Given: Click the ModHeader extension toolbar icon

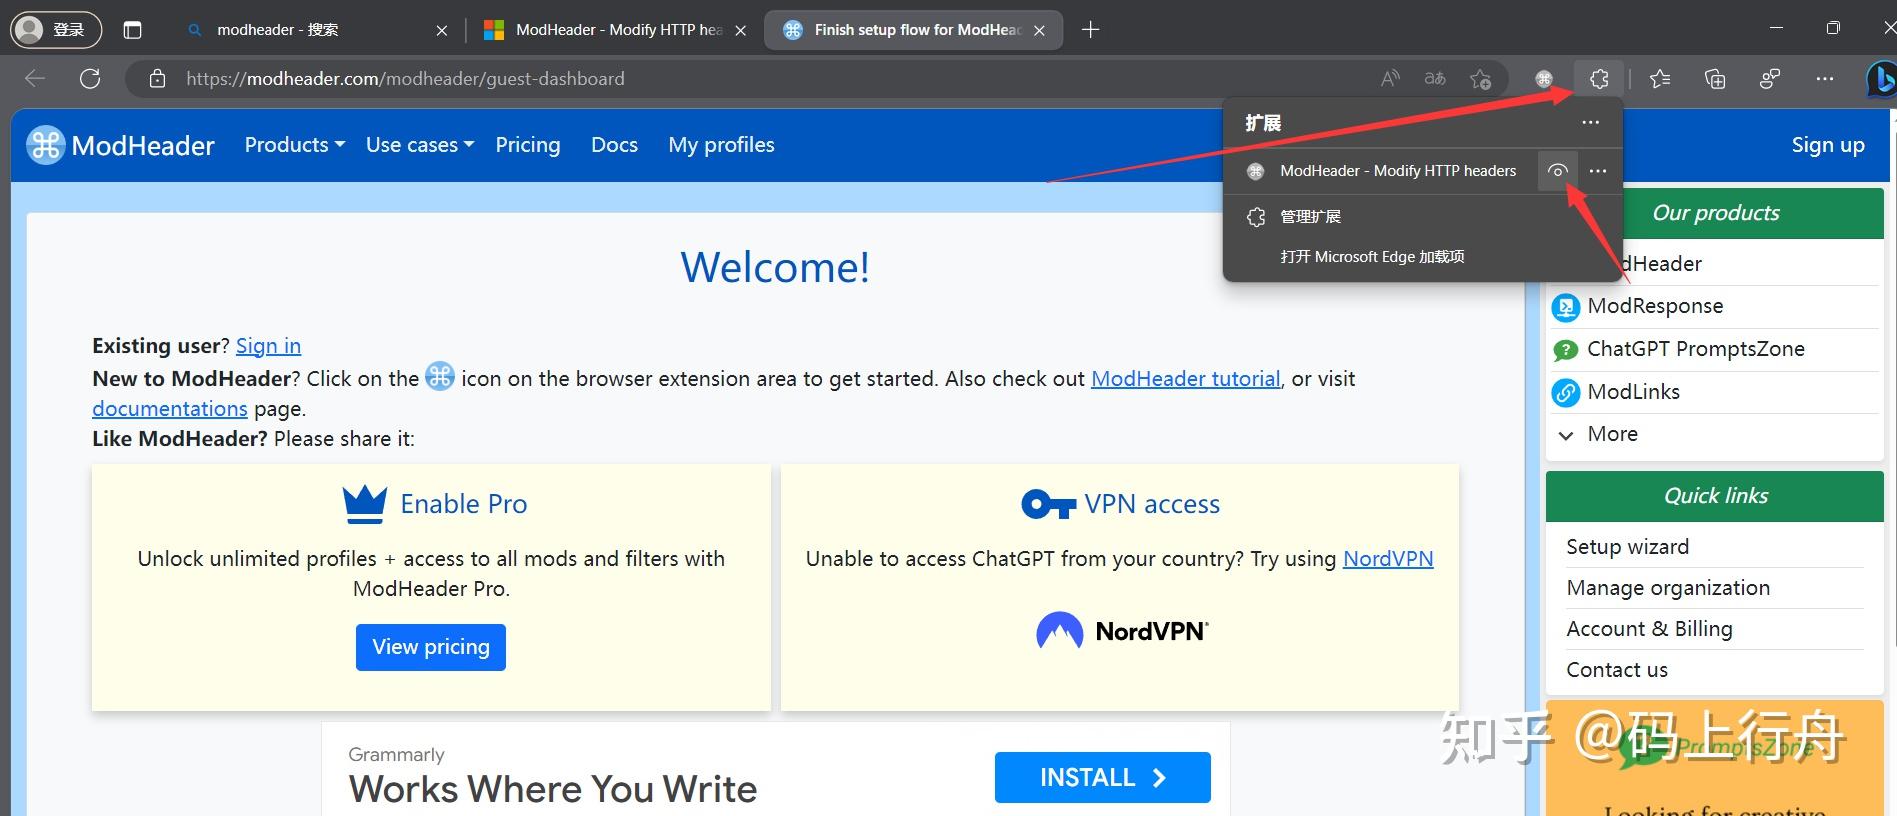Looking at the screenshot, I should pyautogui.click(x=1544, y=79).
